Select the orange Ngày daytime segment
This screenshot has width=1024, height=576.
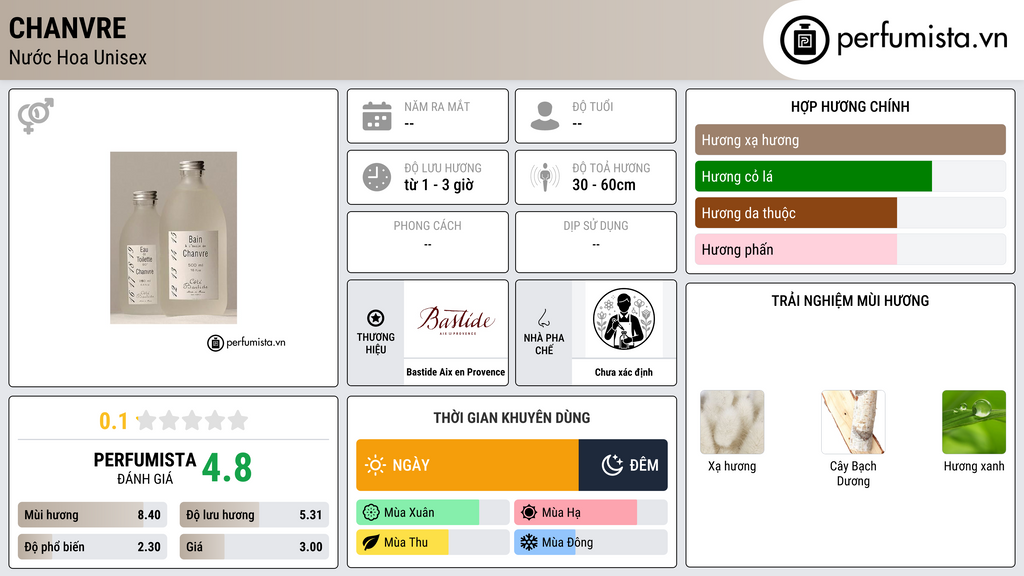(468, 465)
